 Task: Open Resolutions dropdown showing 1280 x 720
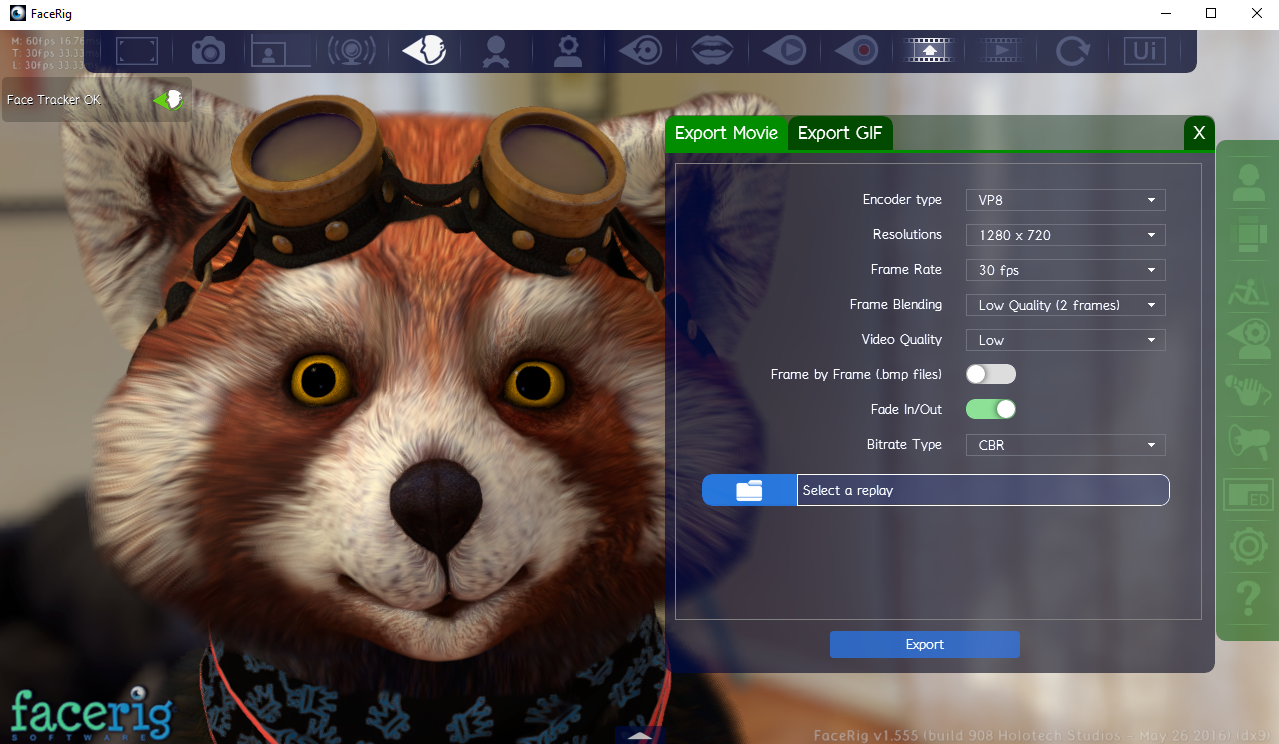[x=1065, y=235]
